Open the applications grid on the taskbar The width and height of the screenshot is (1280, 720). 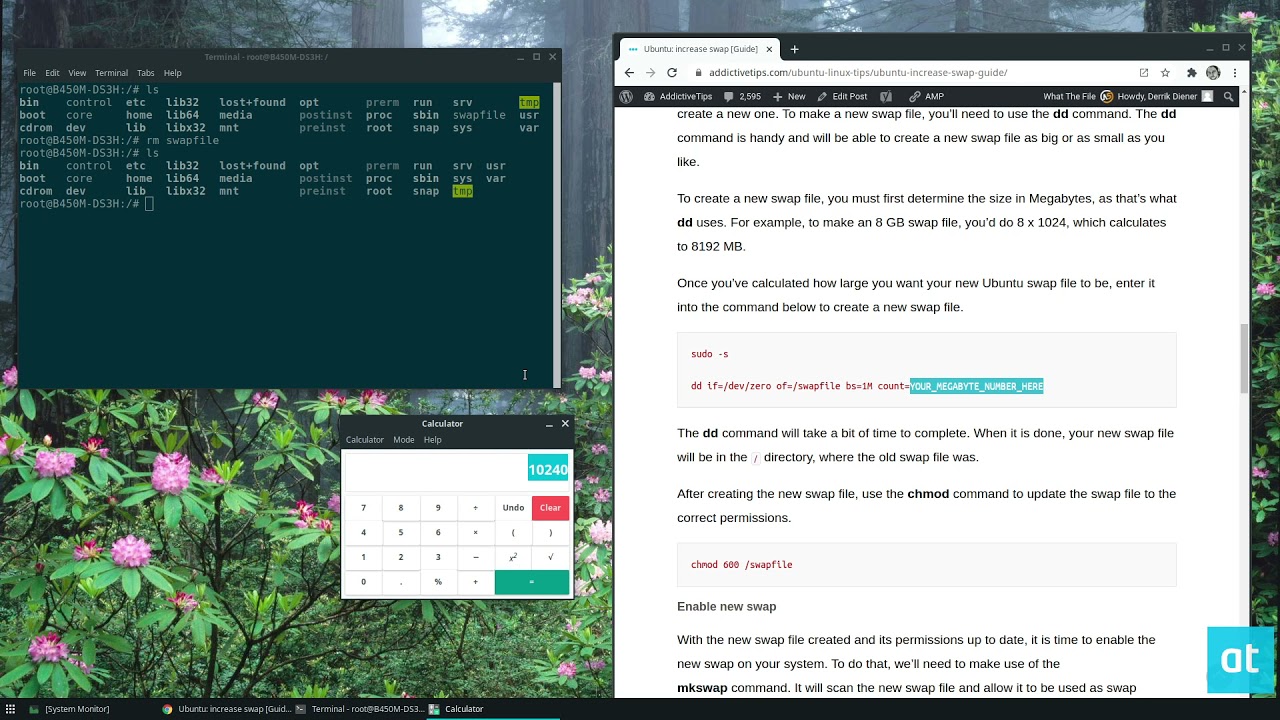click(11, 709)
